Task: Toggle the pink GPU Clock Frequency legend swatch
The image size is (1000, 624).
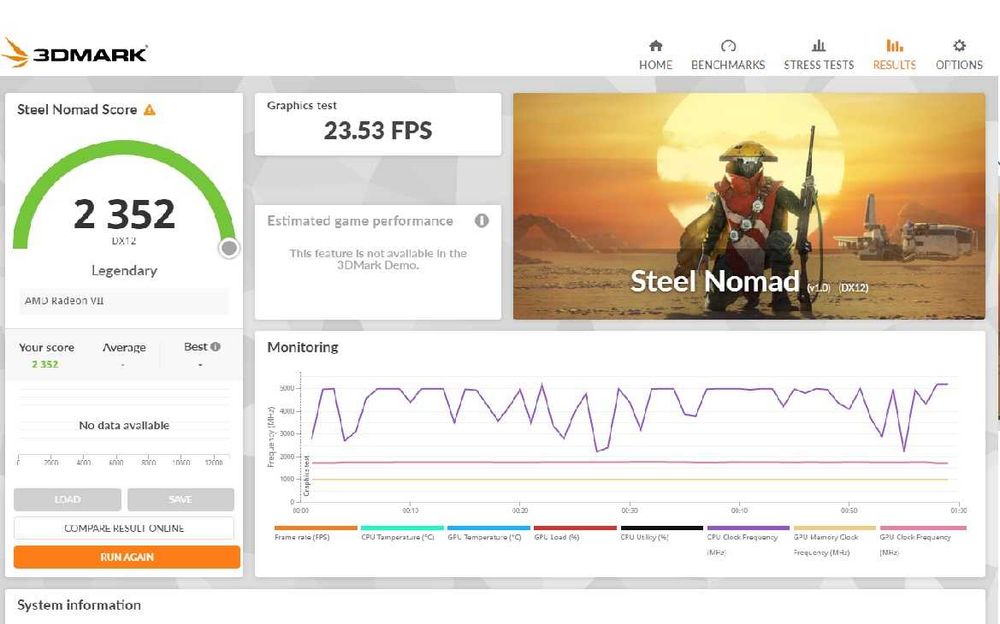Action: pos(923,528)
